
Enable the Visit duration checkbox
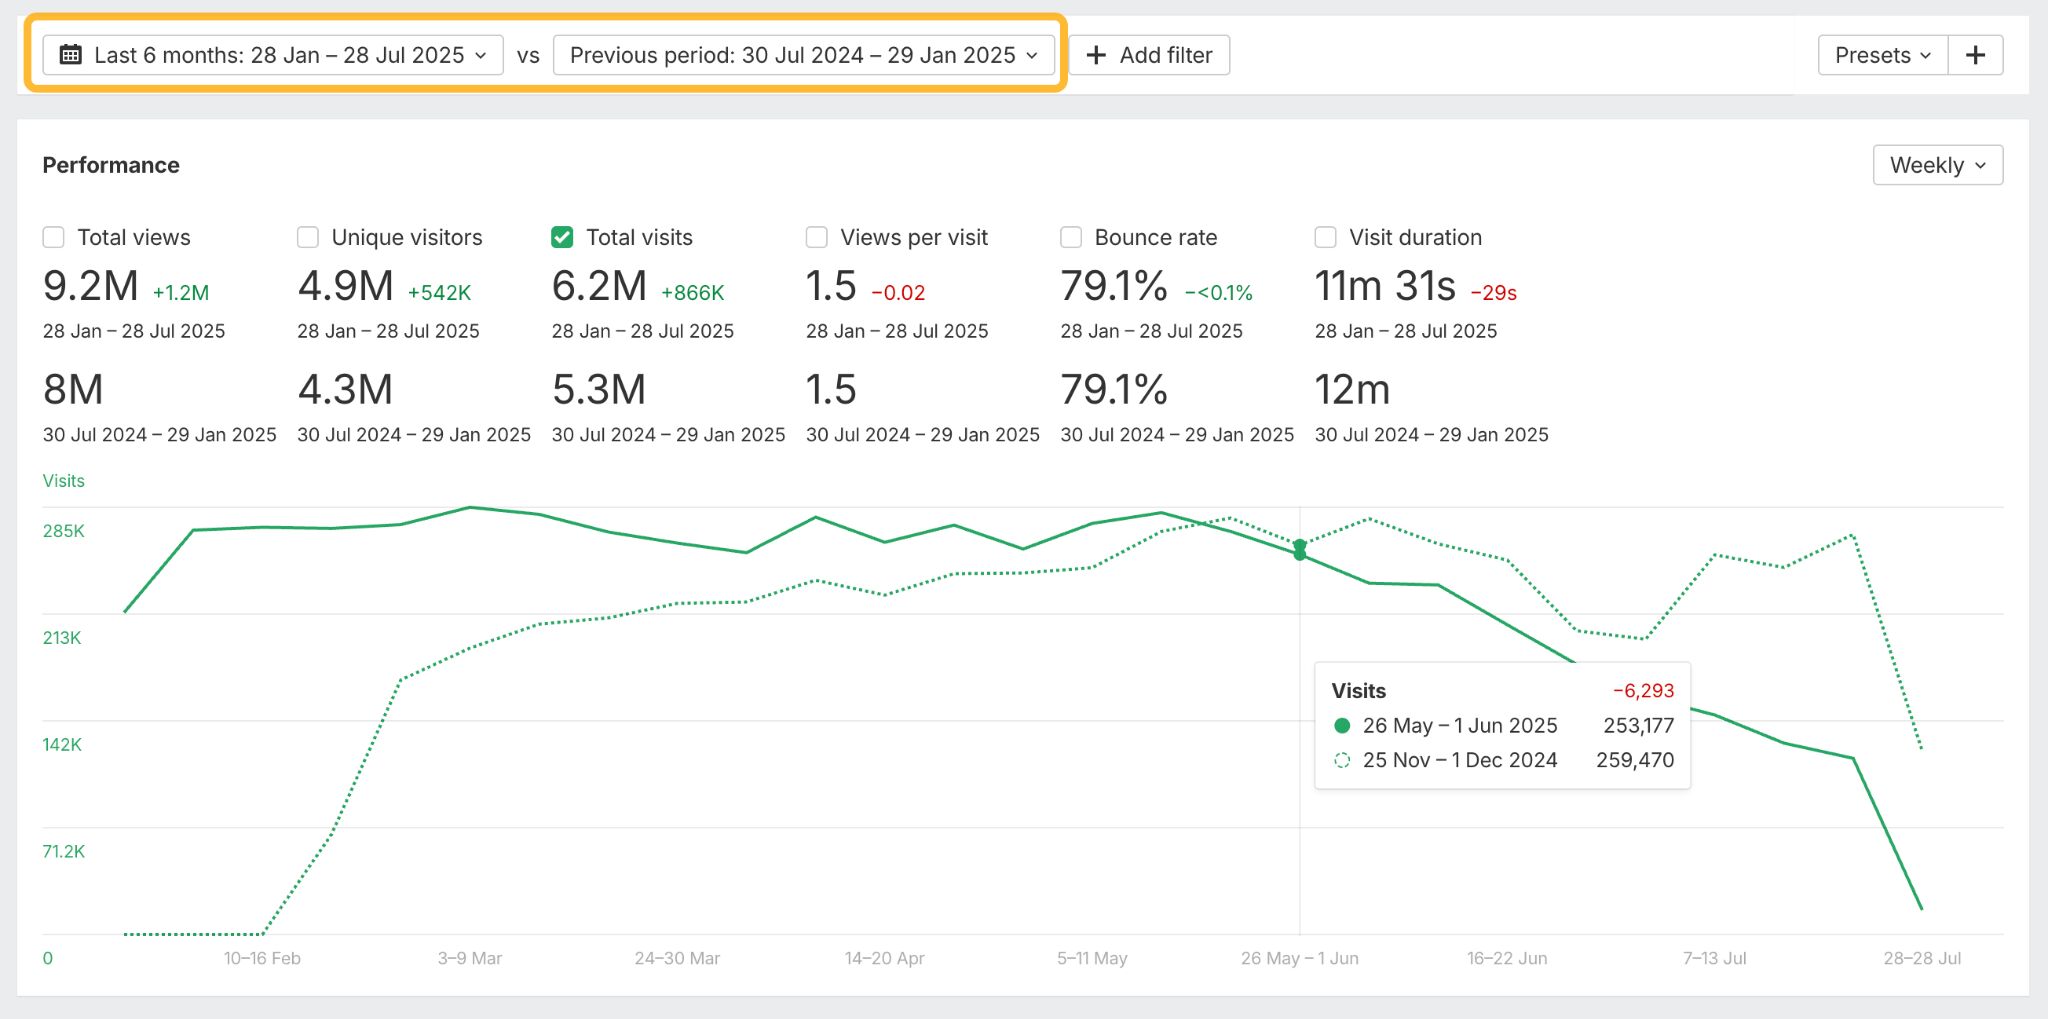coord(1325,237)
